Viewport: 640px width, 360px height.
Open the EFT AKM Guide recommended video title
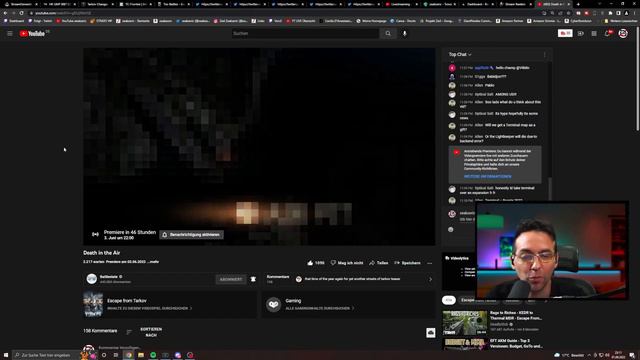tap(516, 343)
